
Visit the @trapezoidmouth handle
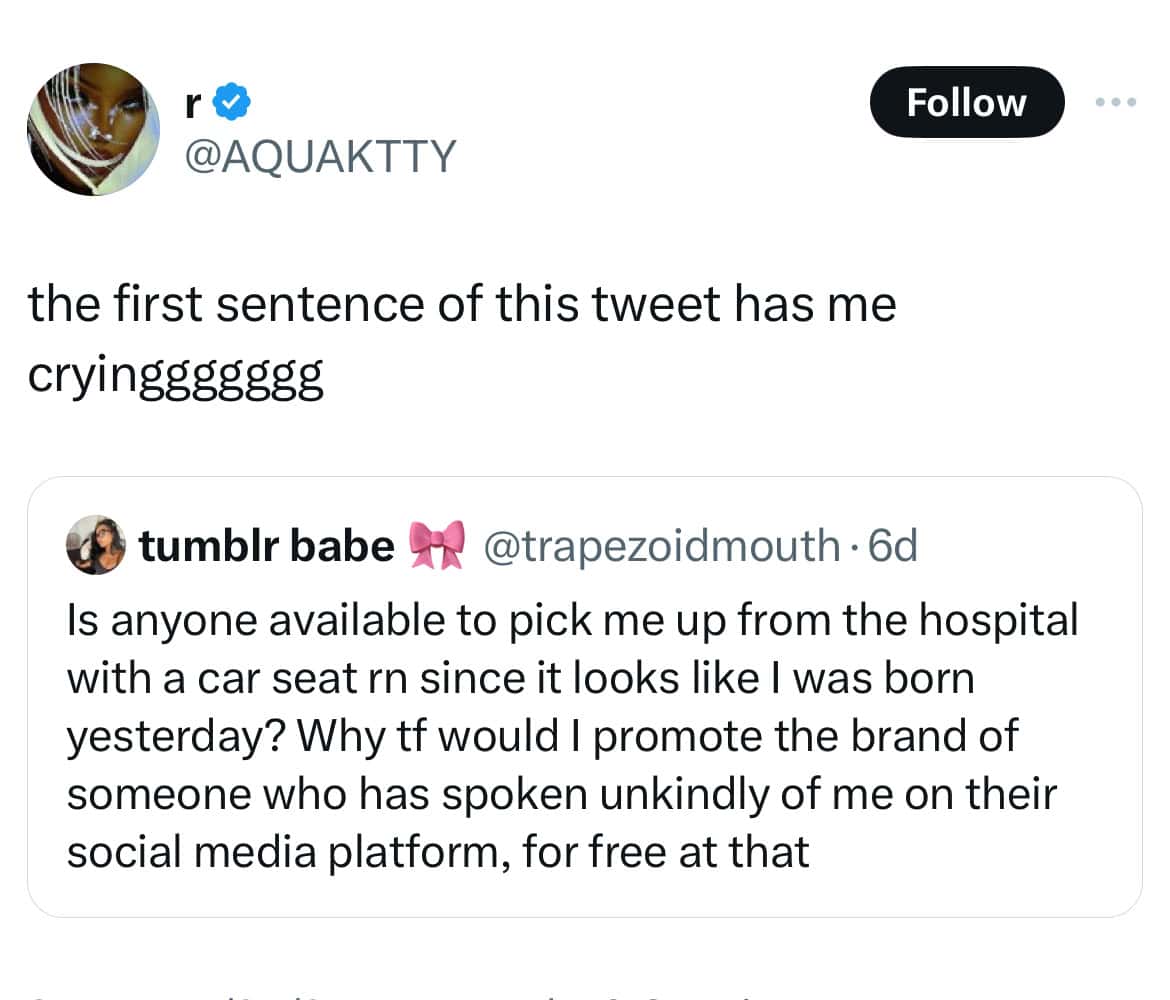(x=660, y=546)
